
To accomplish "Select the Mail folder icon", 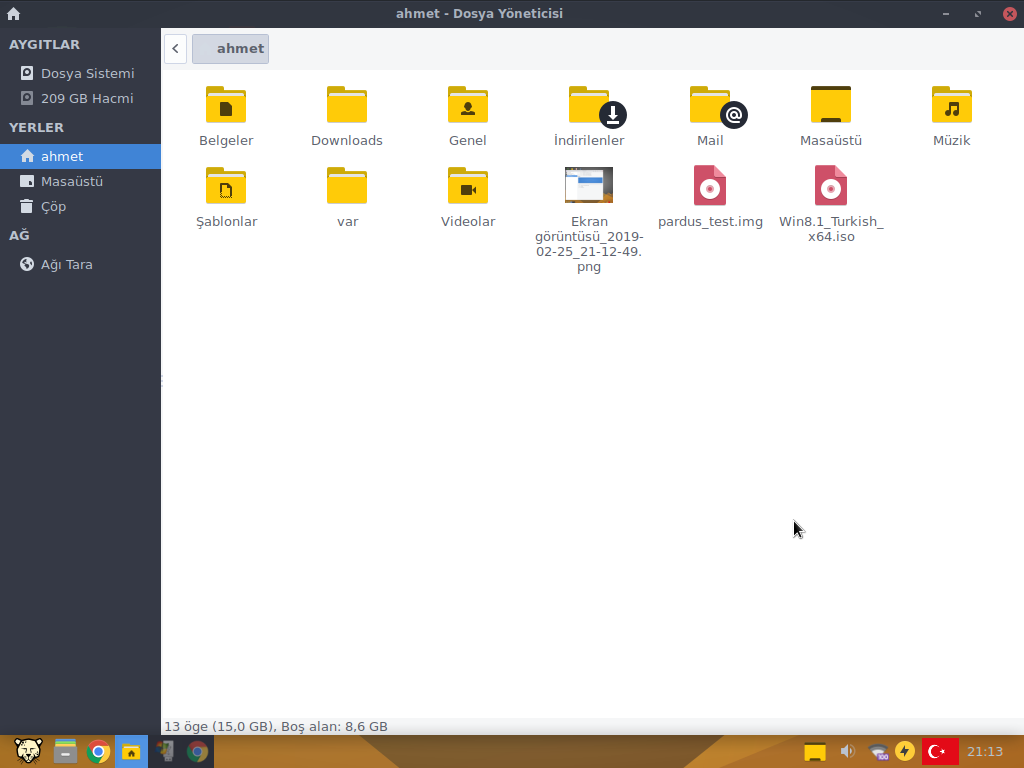I will pyautogui.click(x=710, y=105).
